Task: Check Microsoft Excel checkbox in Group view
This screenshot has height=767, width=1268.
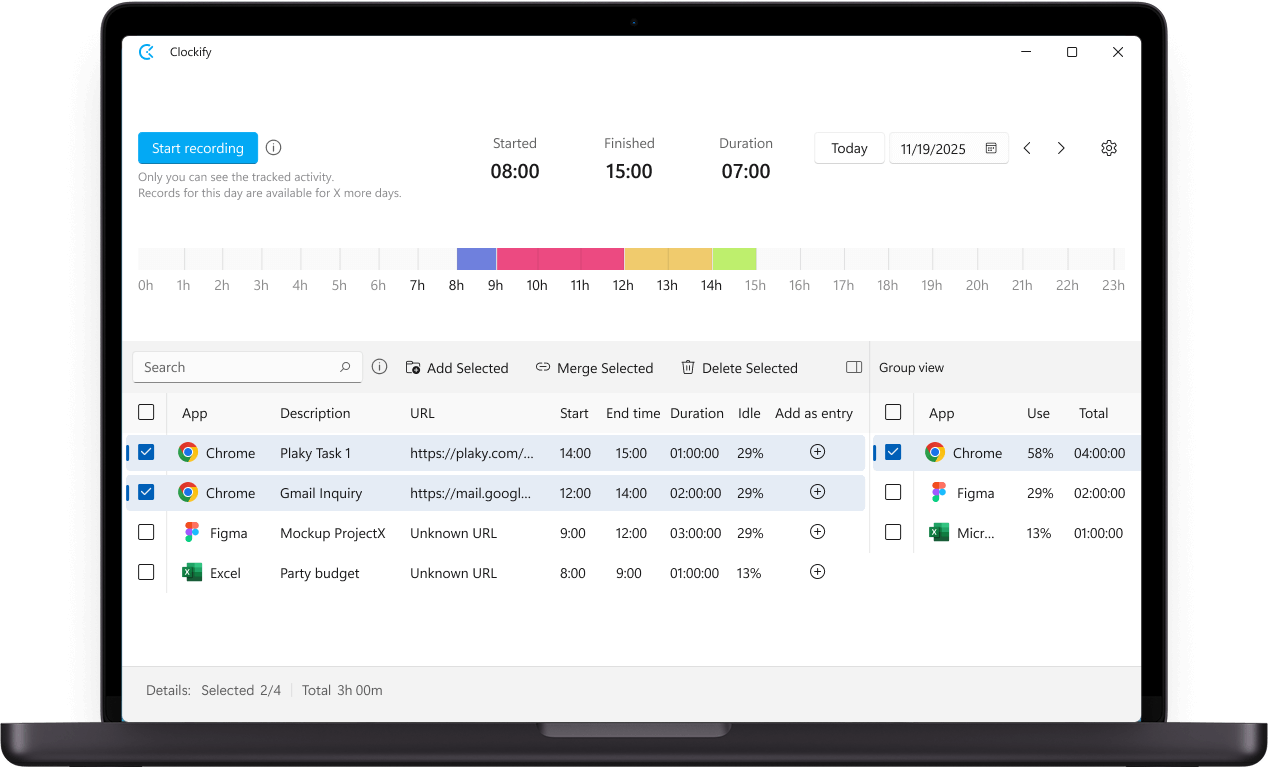Action: coord(893,532)
